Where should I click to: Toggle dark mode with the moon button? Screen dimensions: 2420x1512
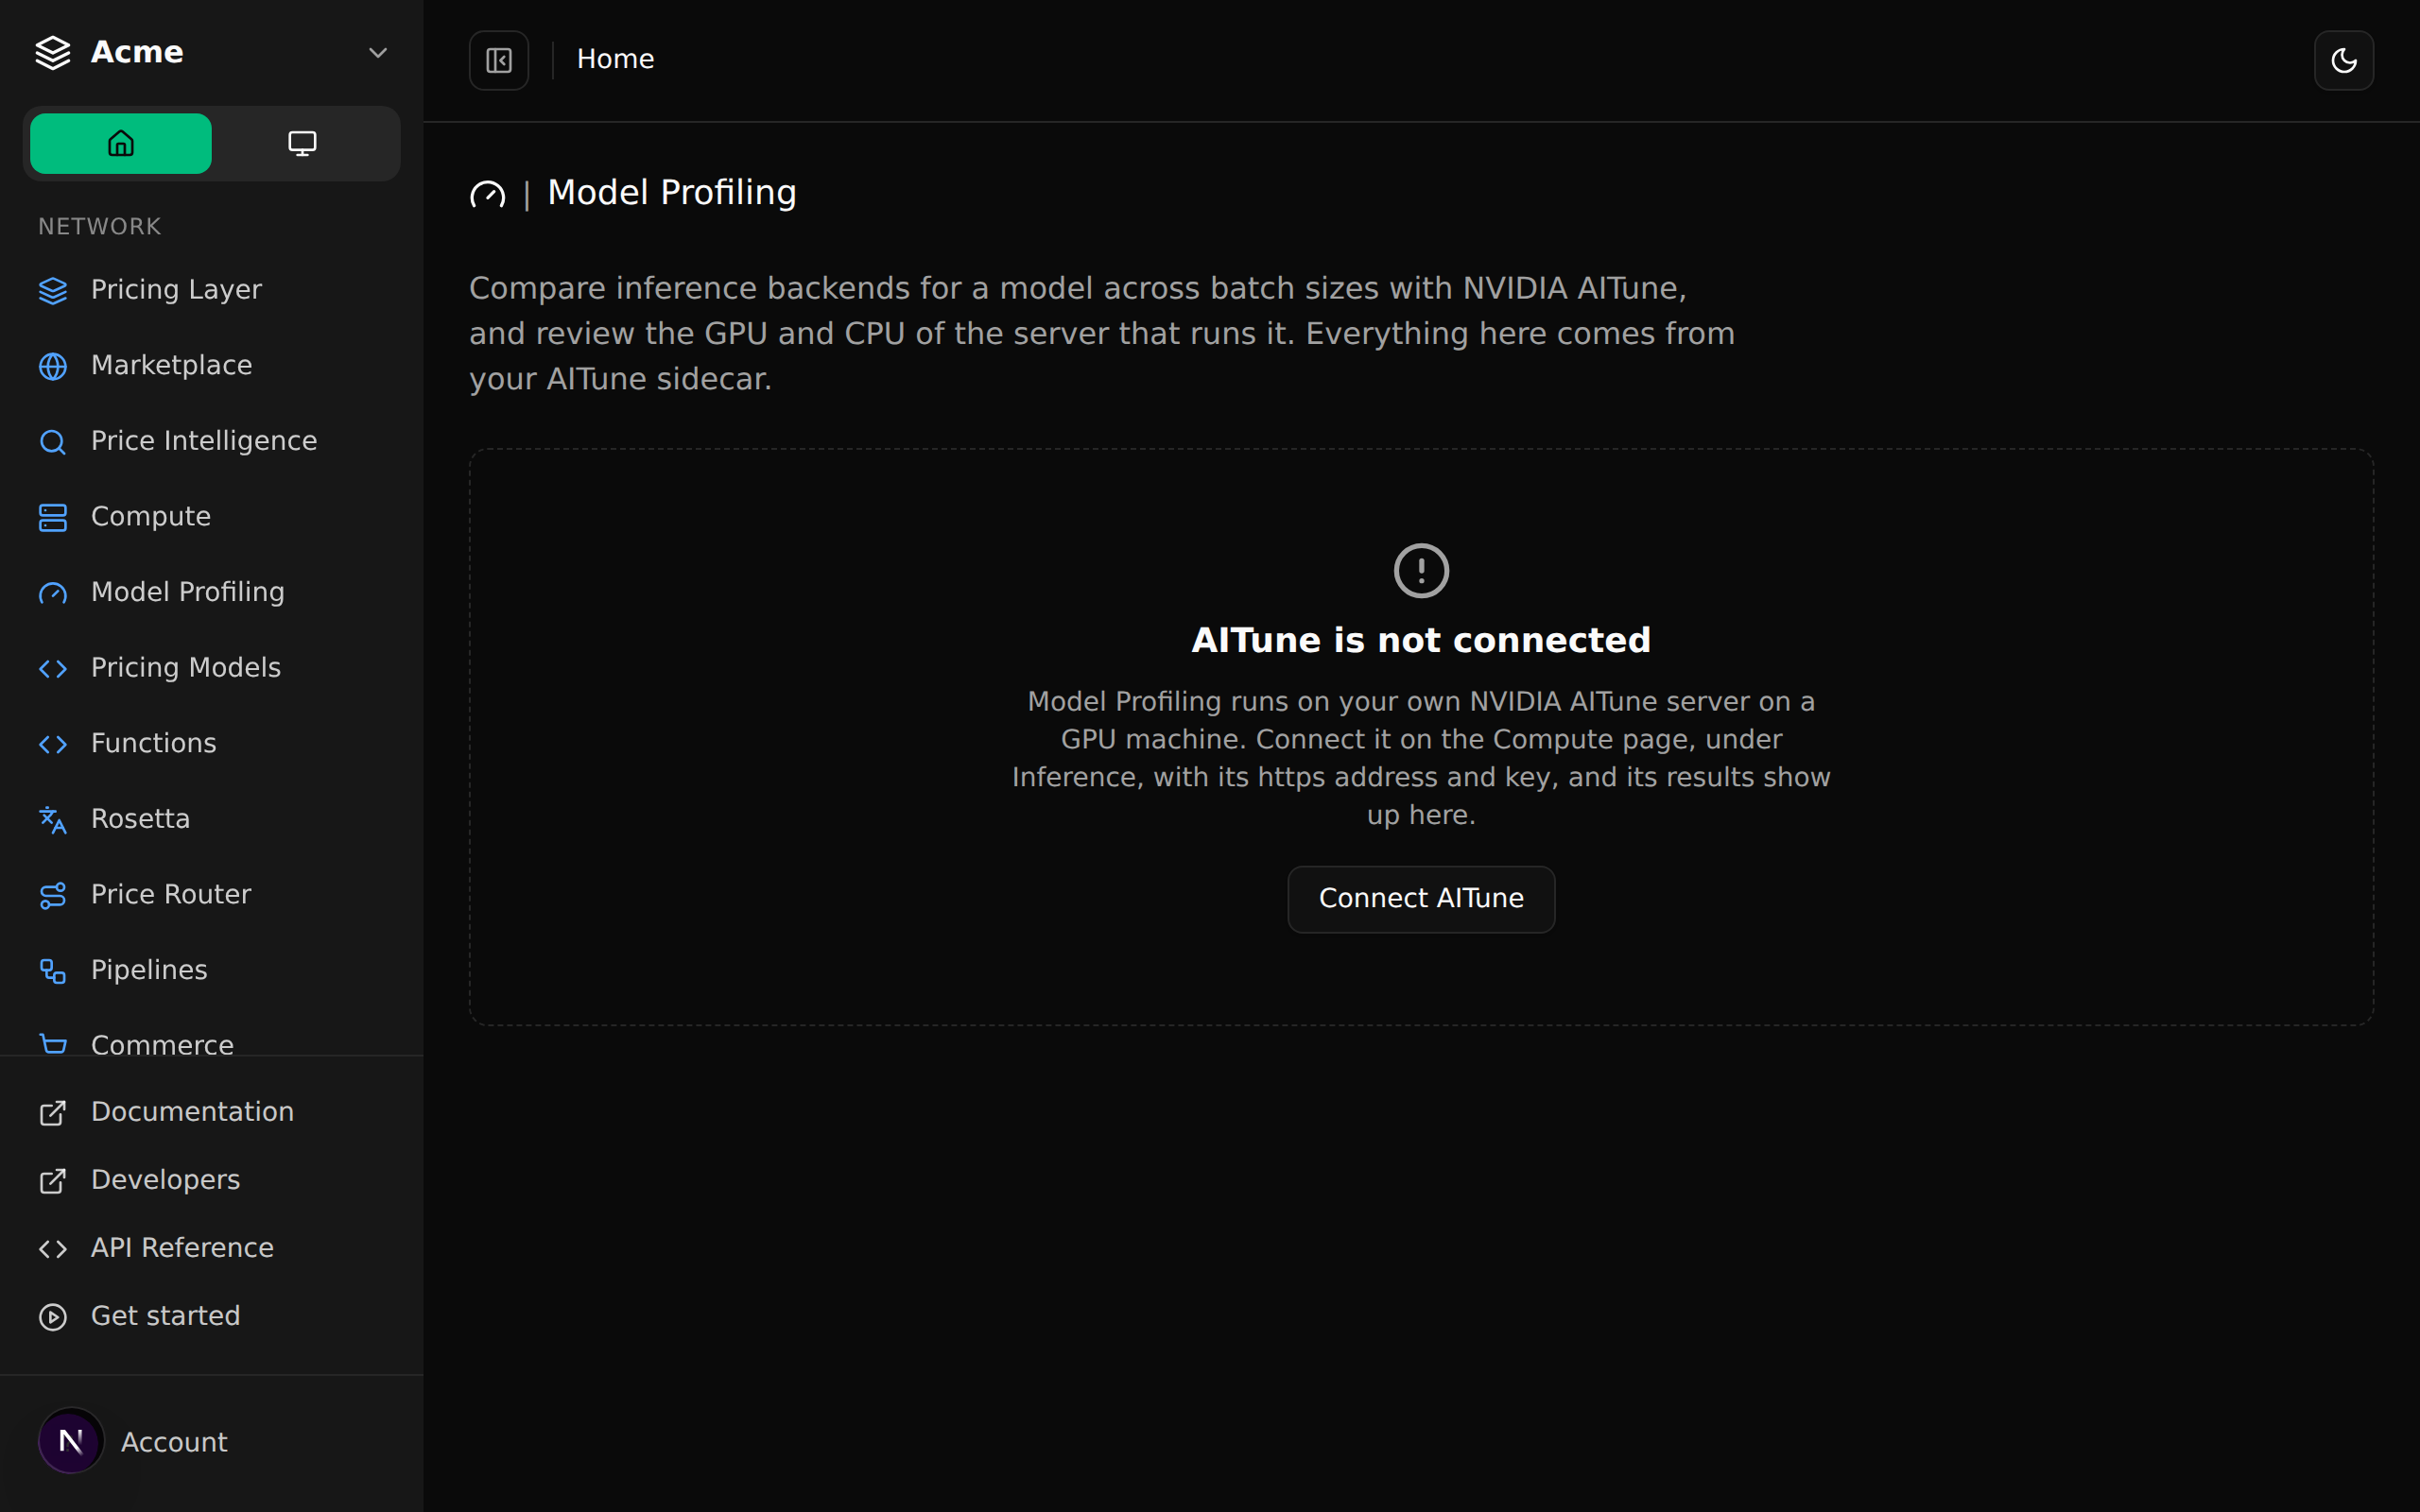click(2344, 60)
